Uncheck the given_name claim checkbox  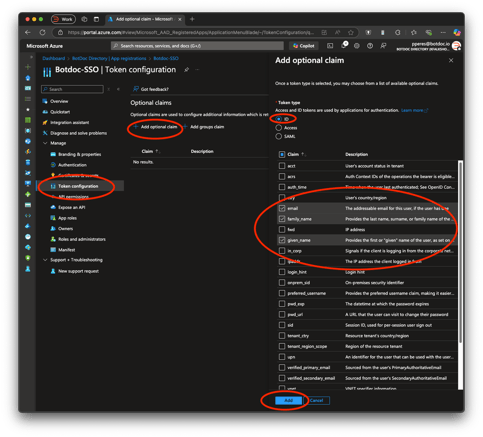282,240
